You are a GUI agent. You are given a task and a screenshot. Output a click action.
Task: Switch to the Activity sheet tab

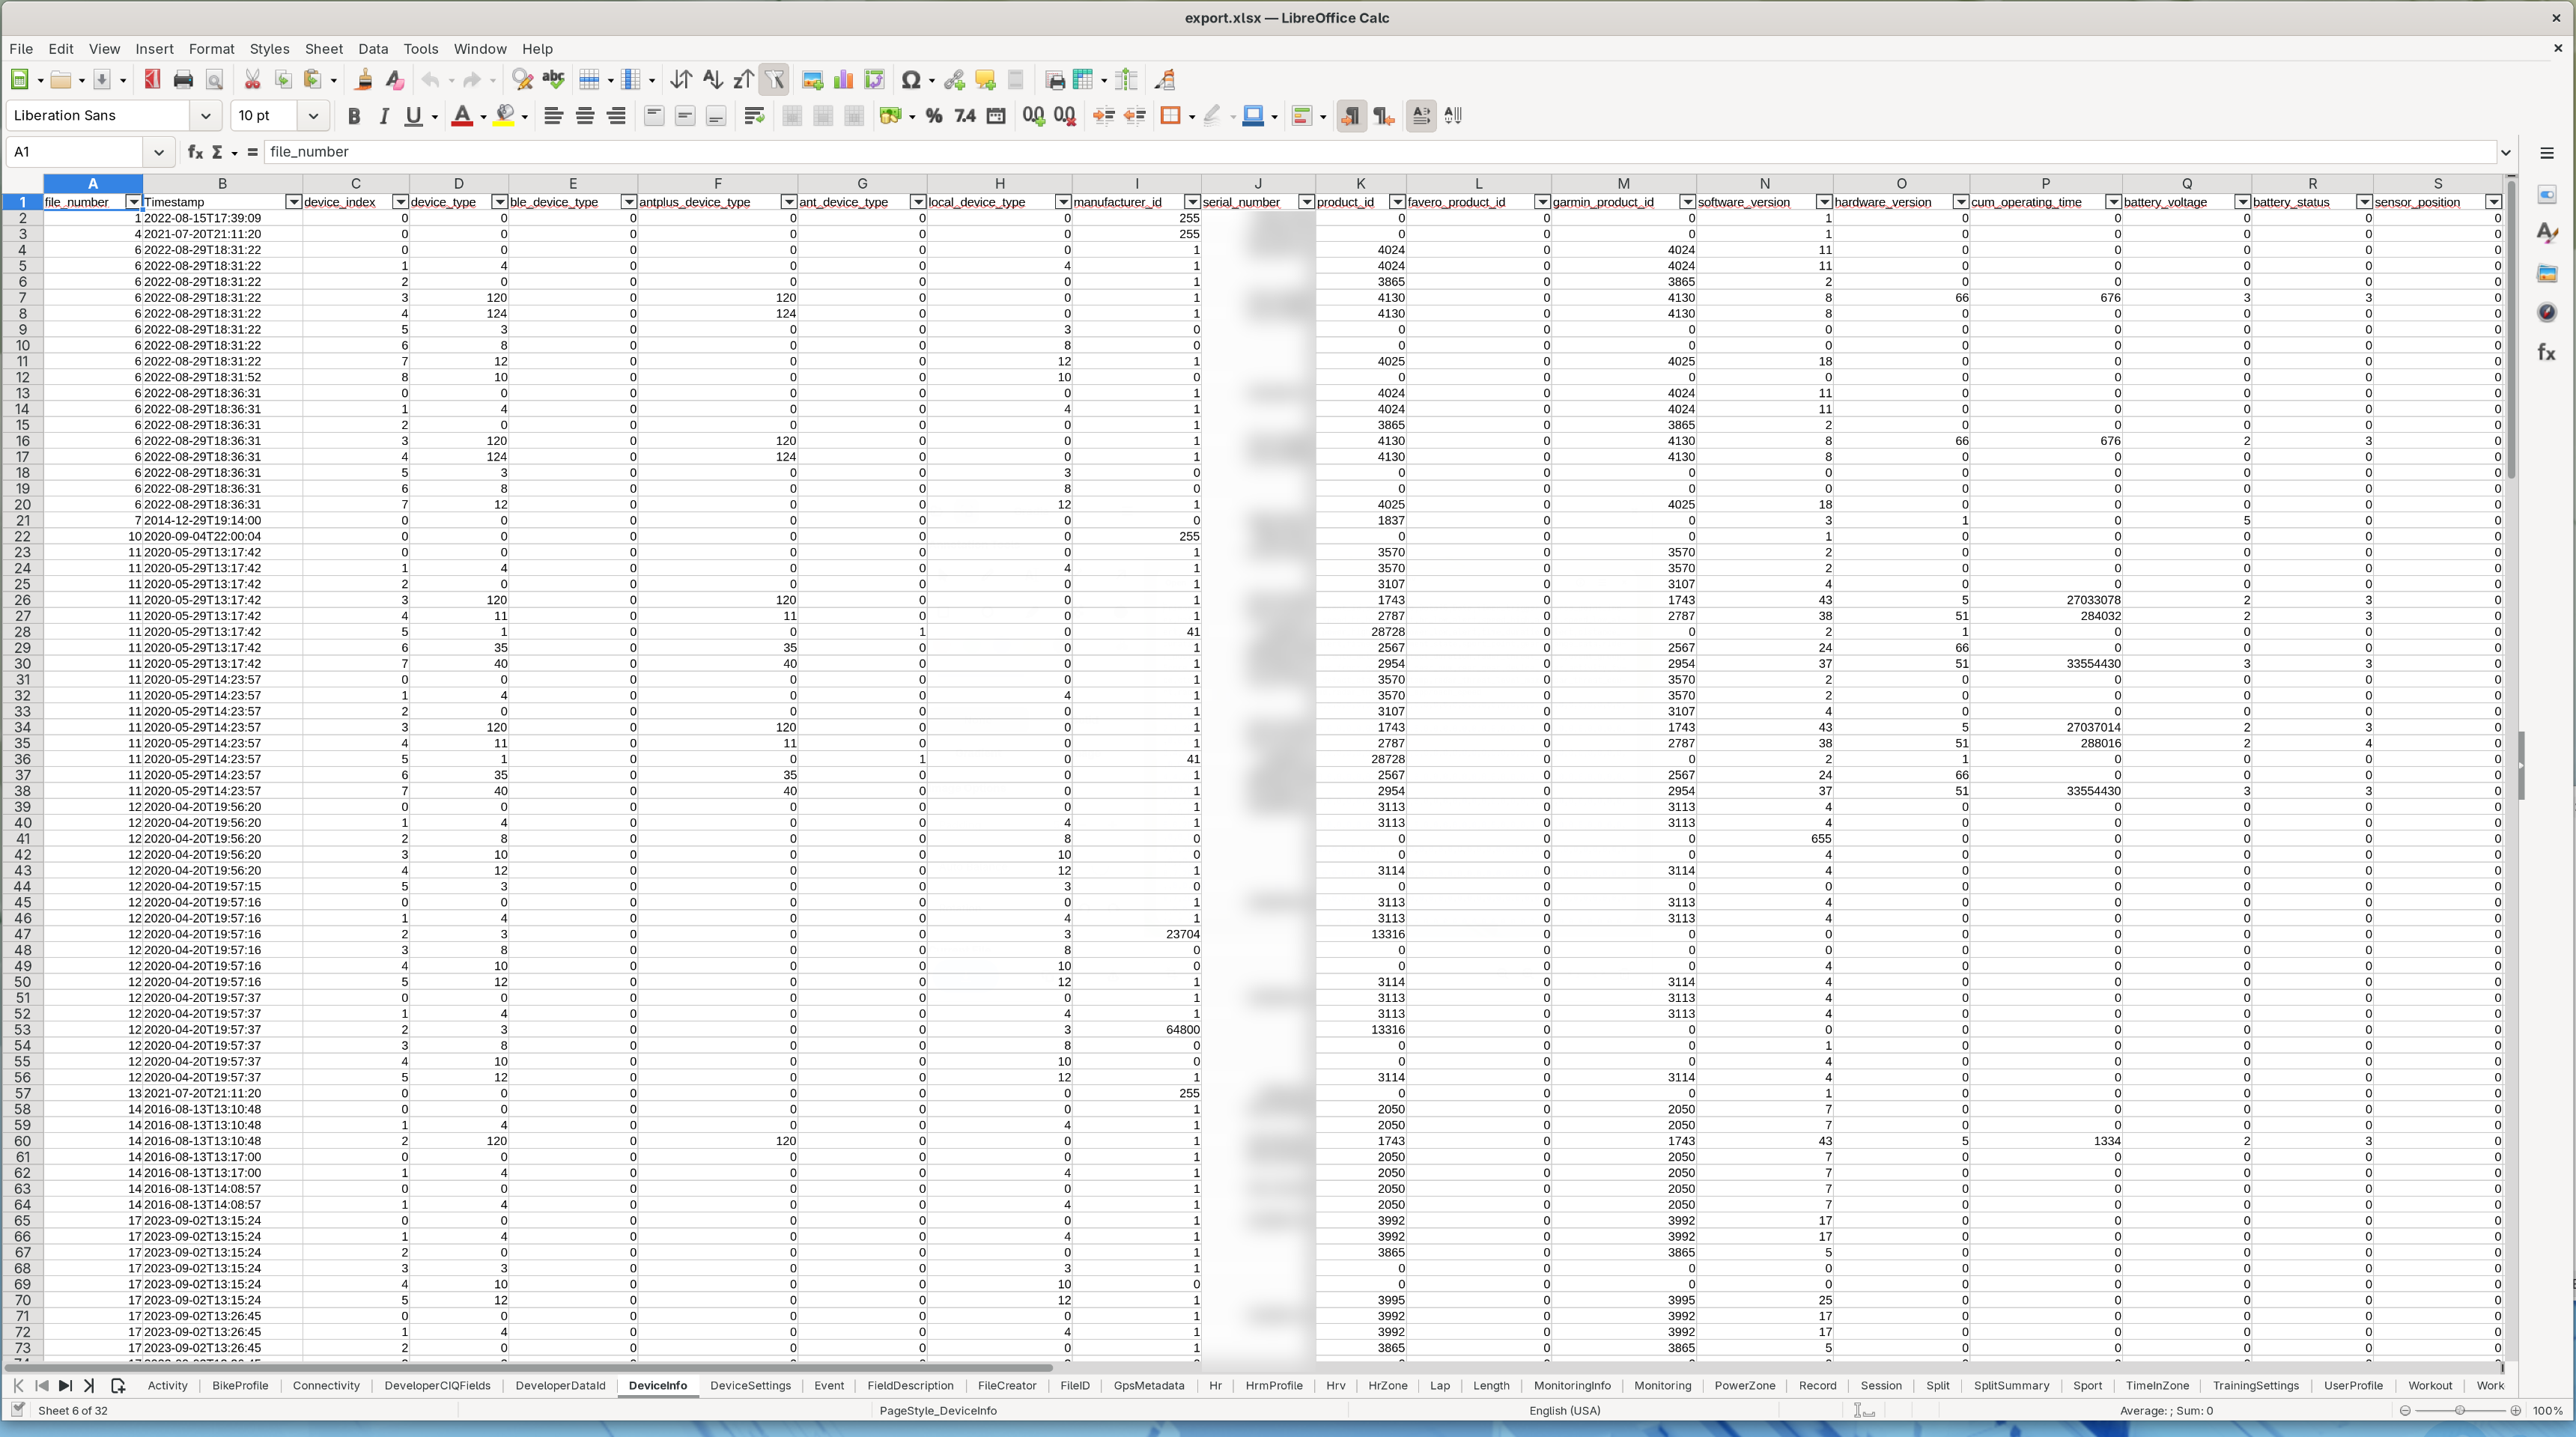click(167, 1385)
